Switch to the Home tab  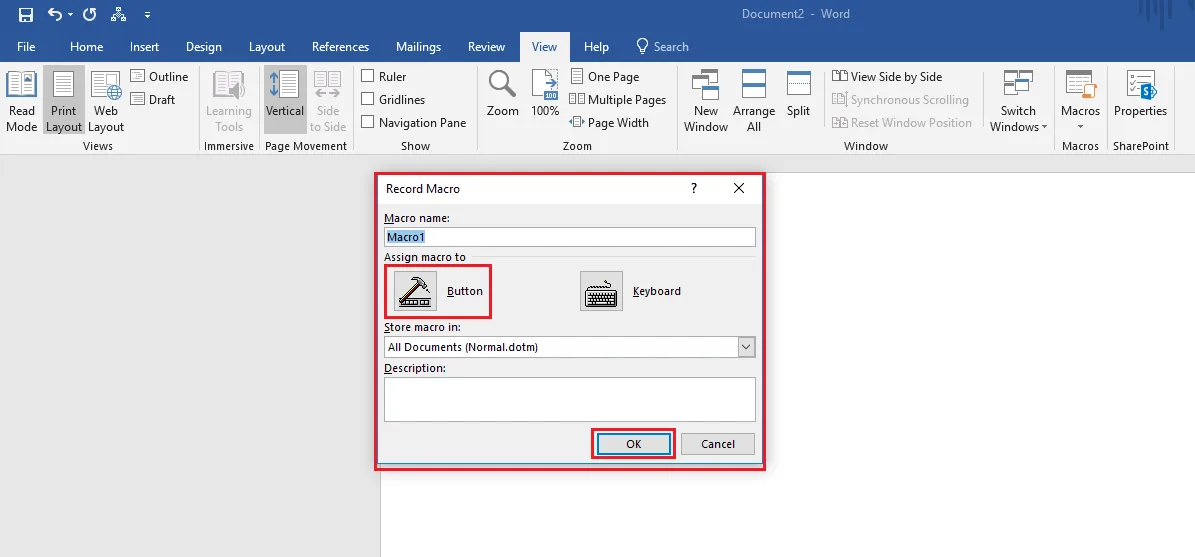(86, 46)
